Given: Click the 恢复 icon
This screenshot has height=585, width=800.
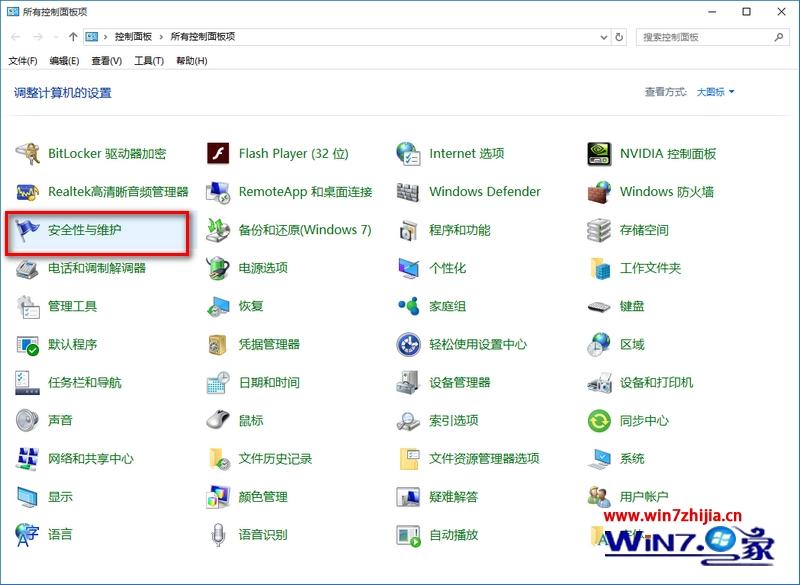Looking at the screenshot, I should pyautogui.click(x=218, y=307).
